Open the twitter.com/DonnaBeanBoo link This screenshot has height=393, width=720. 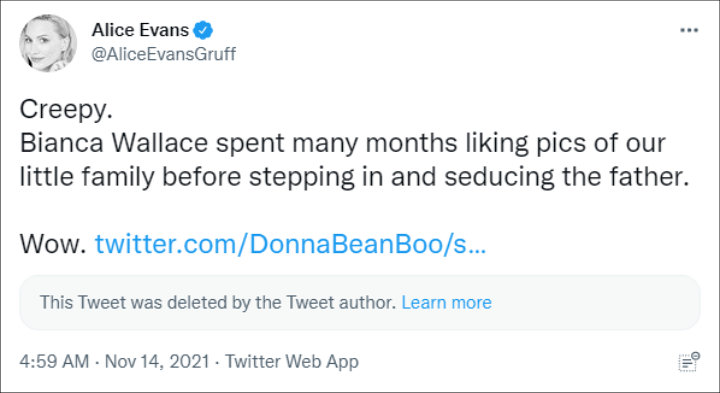click(x=290, y=244)
